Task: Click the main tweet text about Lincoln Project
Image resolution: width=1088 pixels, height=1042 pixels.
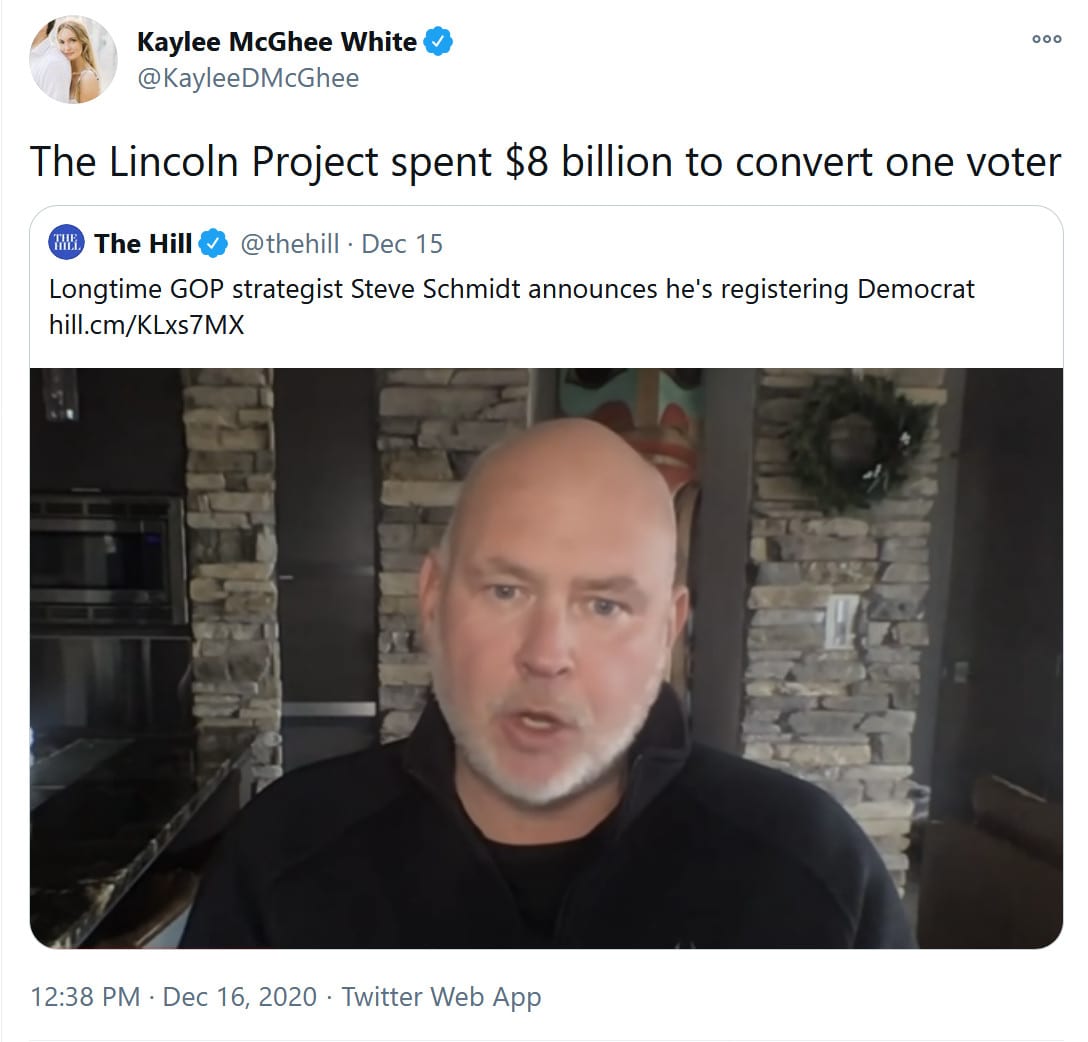Action: tap(545, 162)
